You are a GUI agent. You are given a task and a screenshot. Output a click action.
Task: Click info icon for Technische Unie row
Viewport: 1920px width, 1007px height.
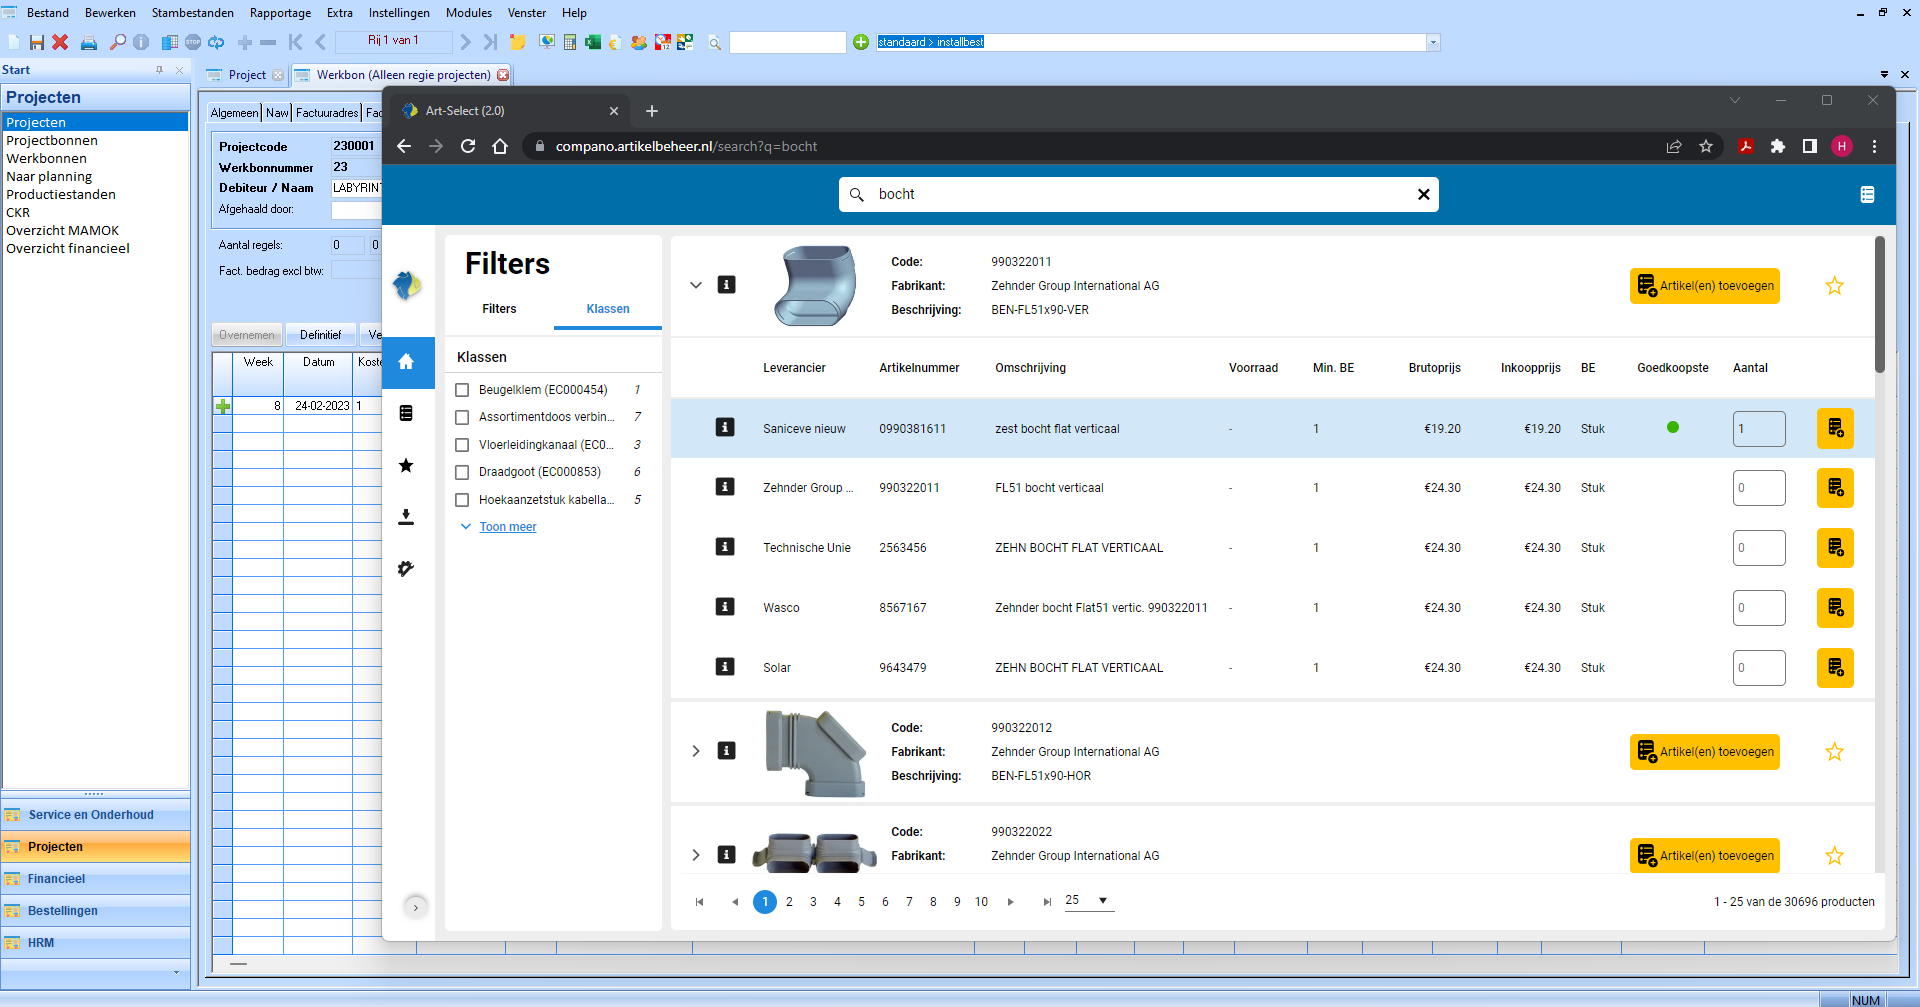[x=725, y=547]
